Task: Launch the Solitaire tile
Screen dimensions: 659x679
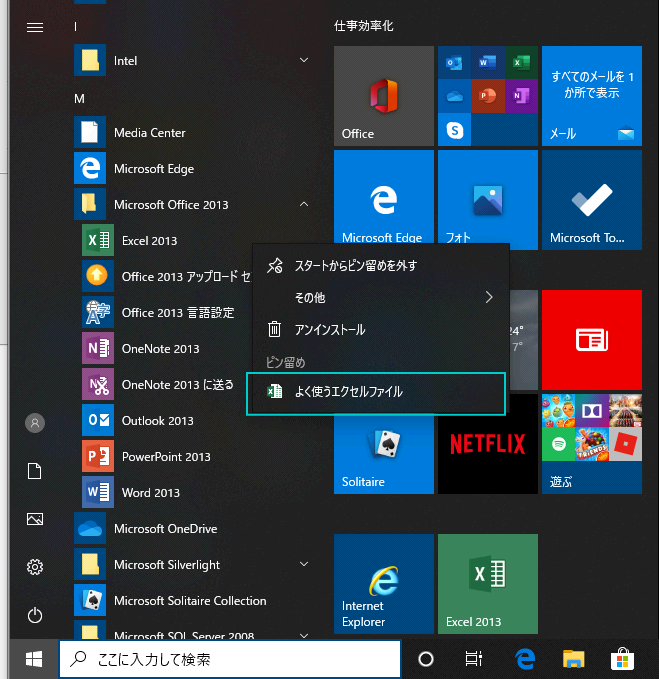Action: 384,453
